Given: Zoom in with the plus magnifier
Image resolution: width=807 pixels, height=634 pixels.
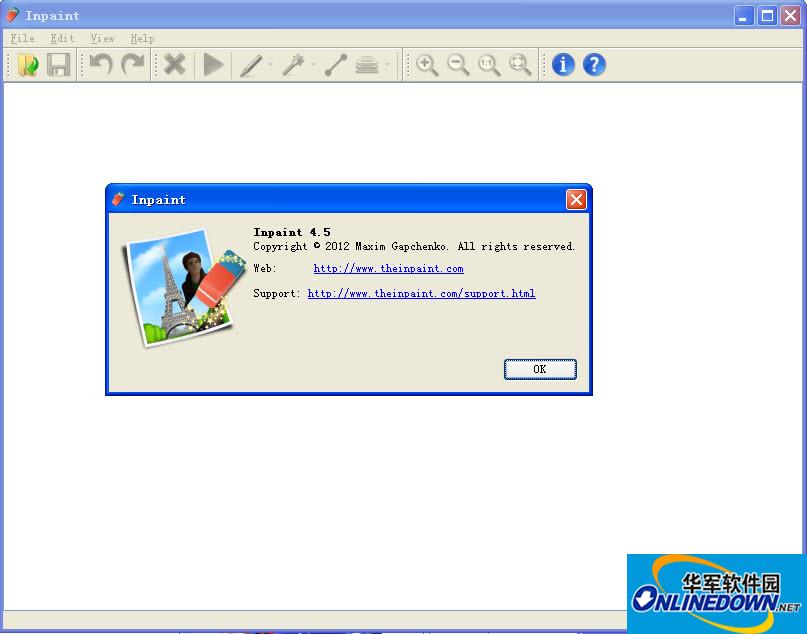Looking at the screenshot, I should tap(427, 65).
